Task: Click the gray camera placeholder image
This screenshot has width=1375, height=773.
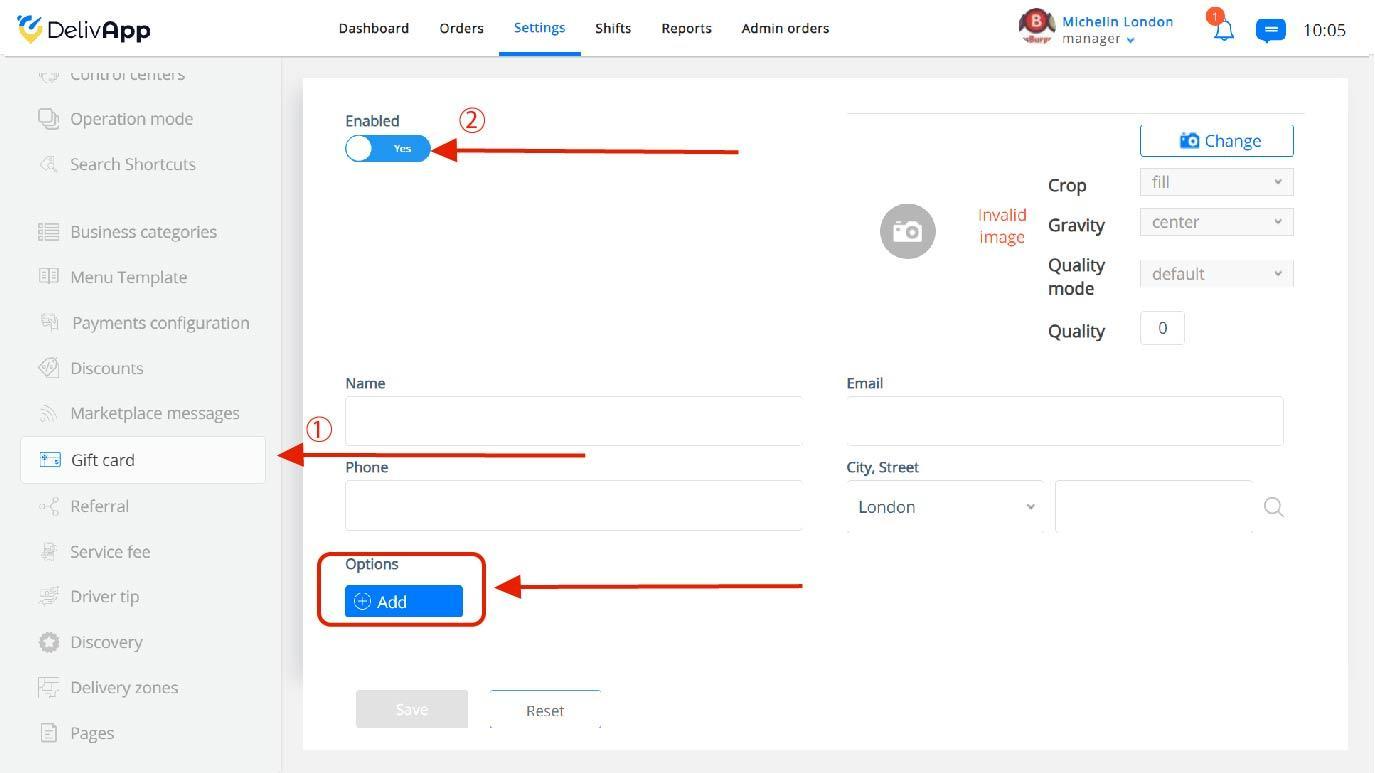Action: 907,231
